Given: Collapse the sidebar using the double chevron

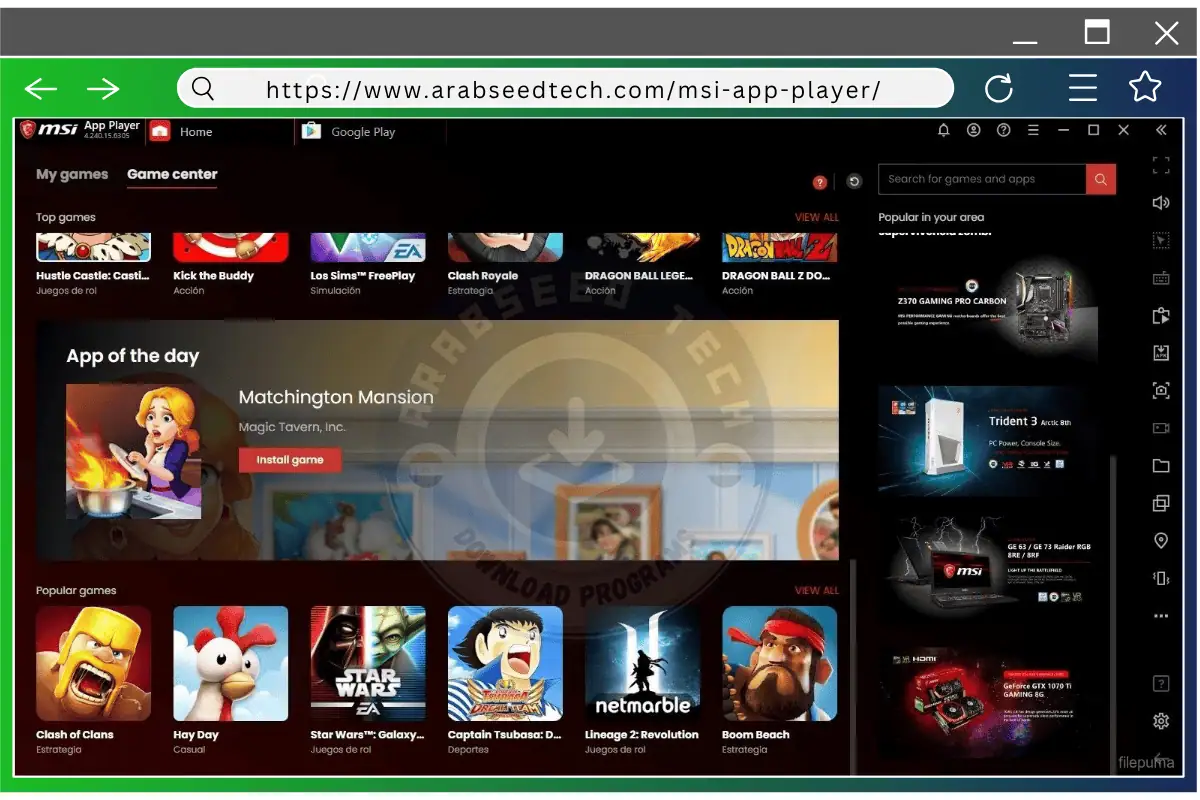Looking at the screenshot, I should tap(1160, 129).
